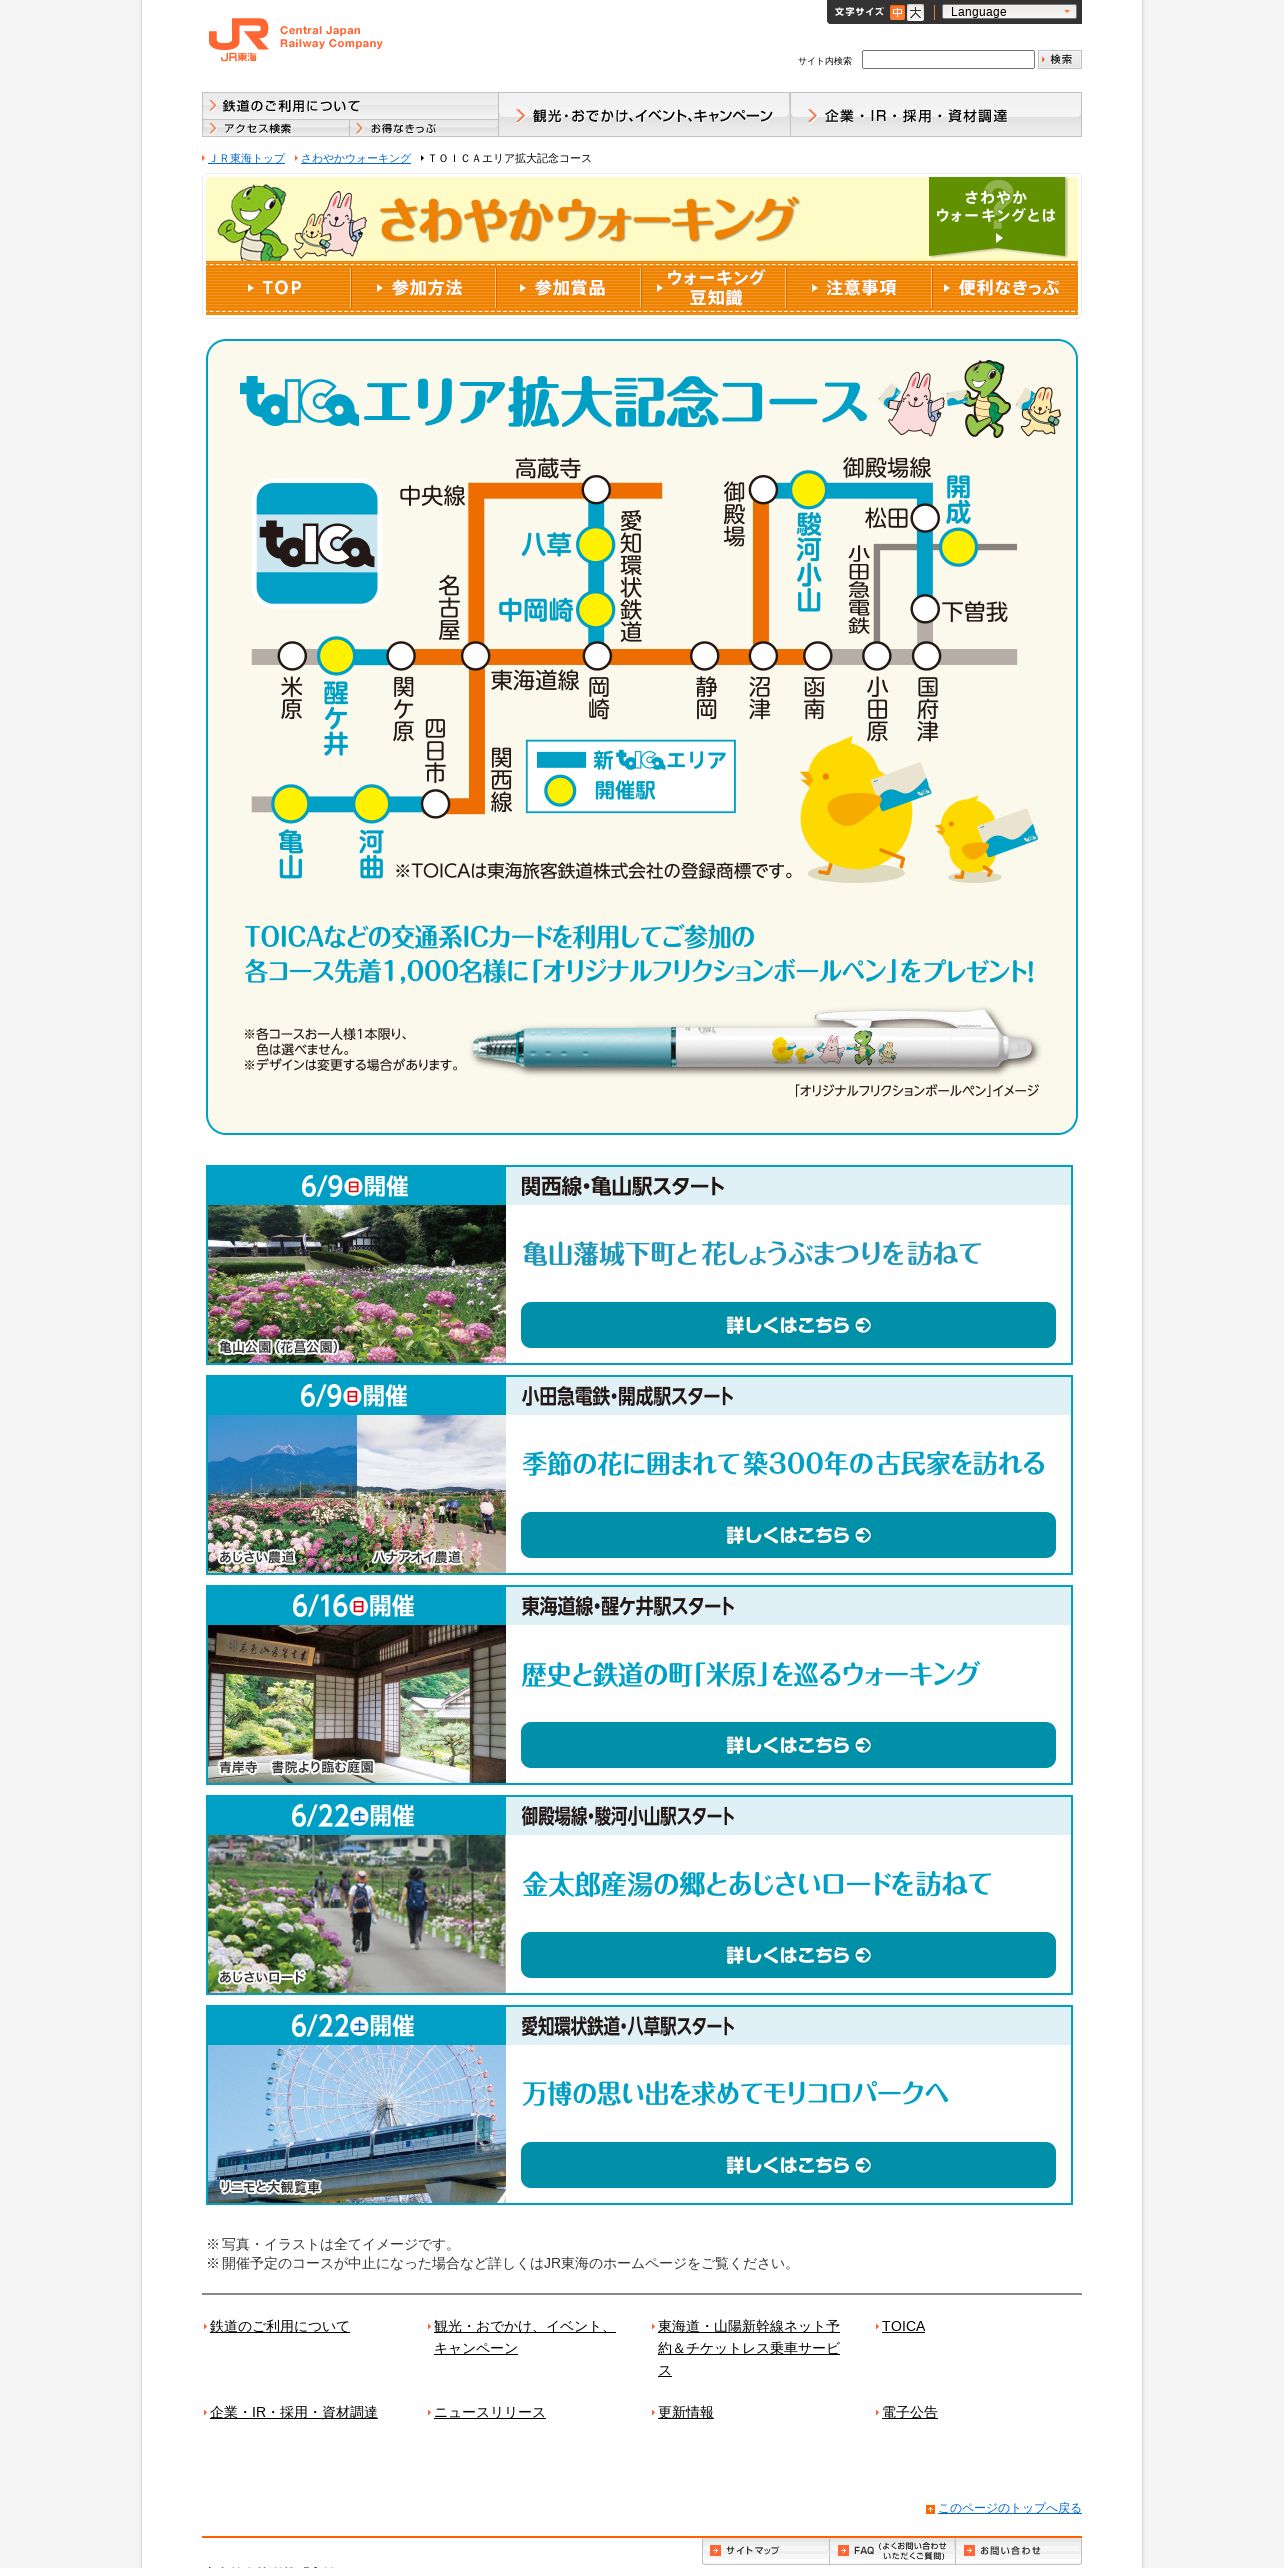Viewport: 1284px width, 2568px height.
Task: Open the Language dropdown
Action: pyautogui.click(x=1008, y=12)
